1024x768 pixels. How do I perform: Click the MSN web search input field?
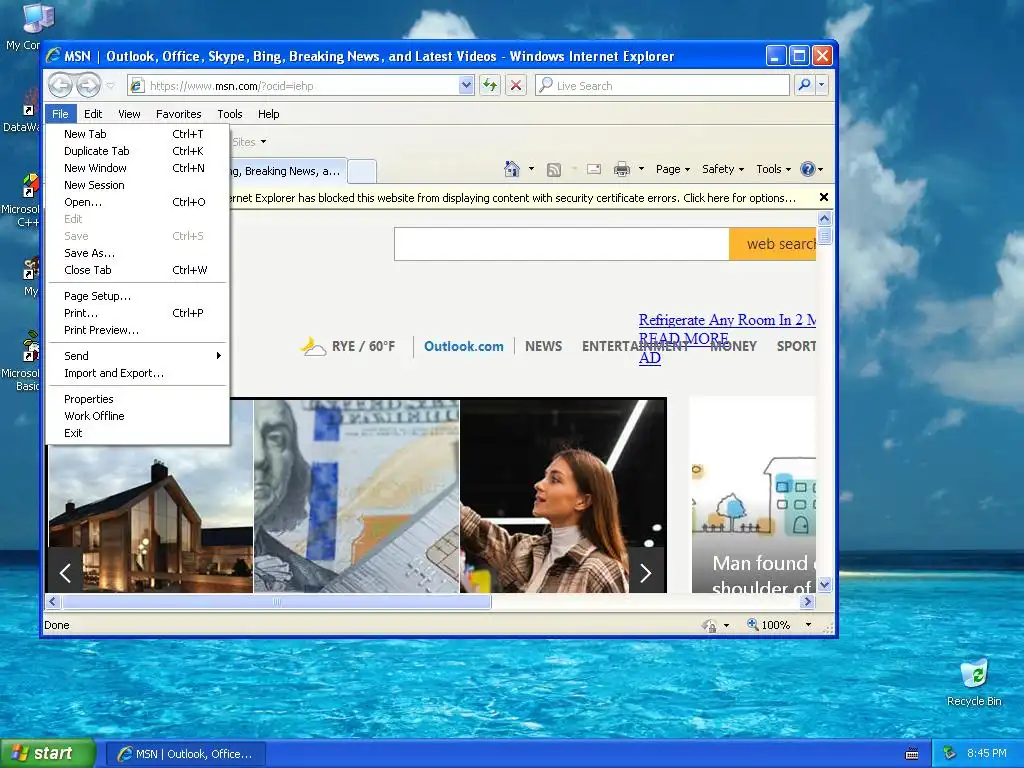(562, 244)
